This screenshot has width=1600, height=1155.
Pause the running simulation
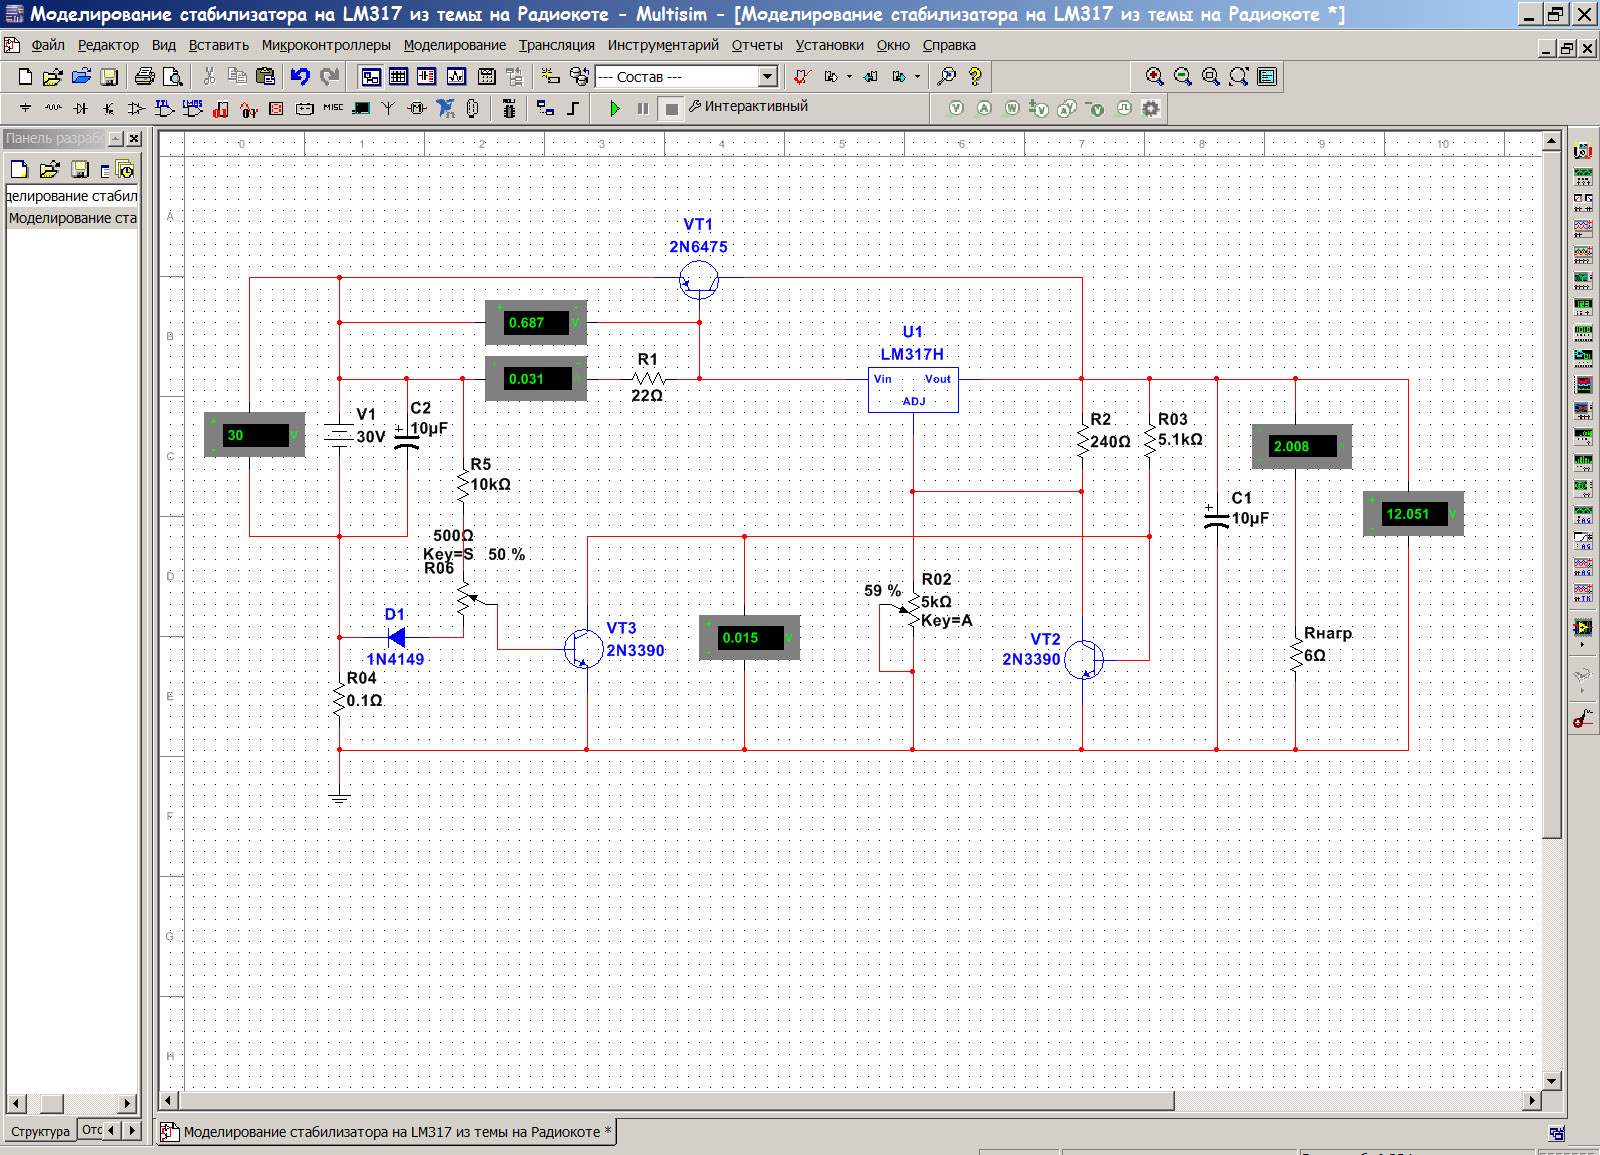pos(643,108)
